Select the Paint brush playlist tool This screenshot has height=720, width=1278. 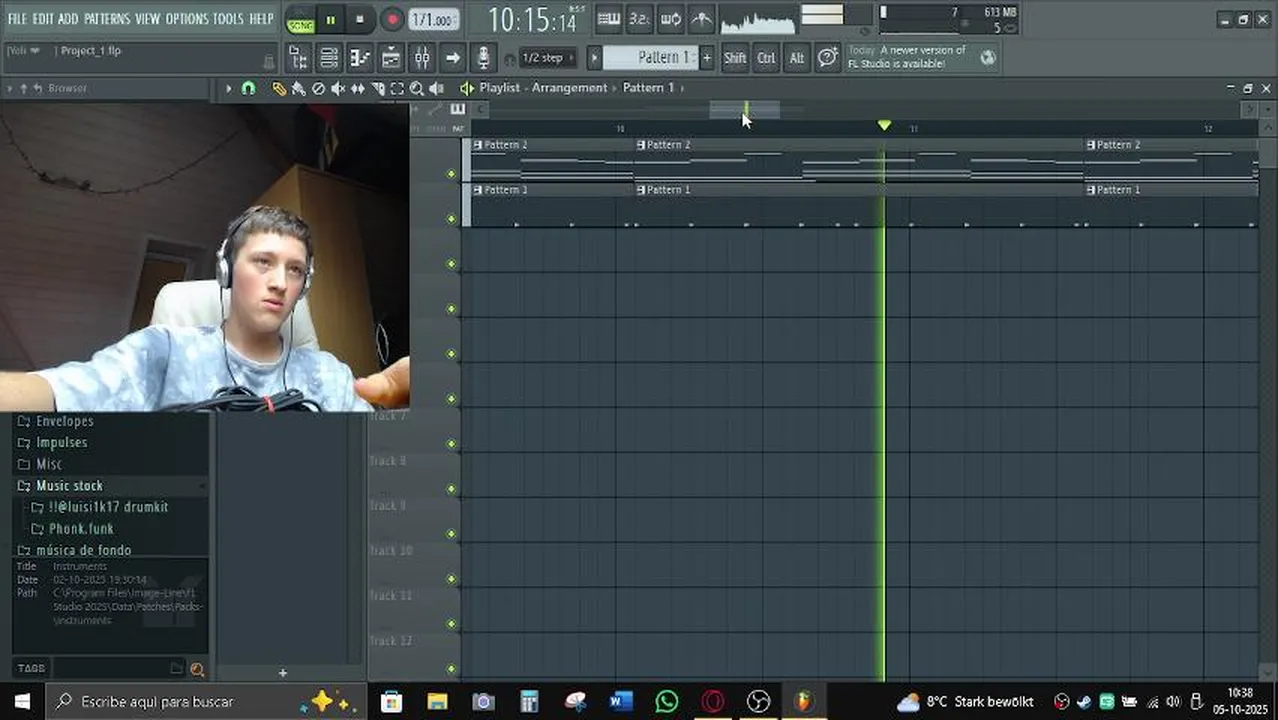(298, 88)
